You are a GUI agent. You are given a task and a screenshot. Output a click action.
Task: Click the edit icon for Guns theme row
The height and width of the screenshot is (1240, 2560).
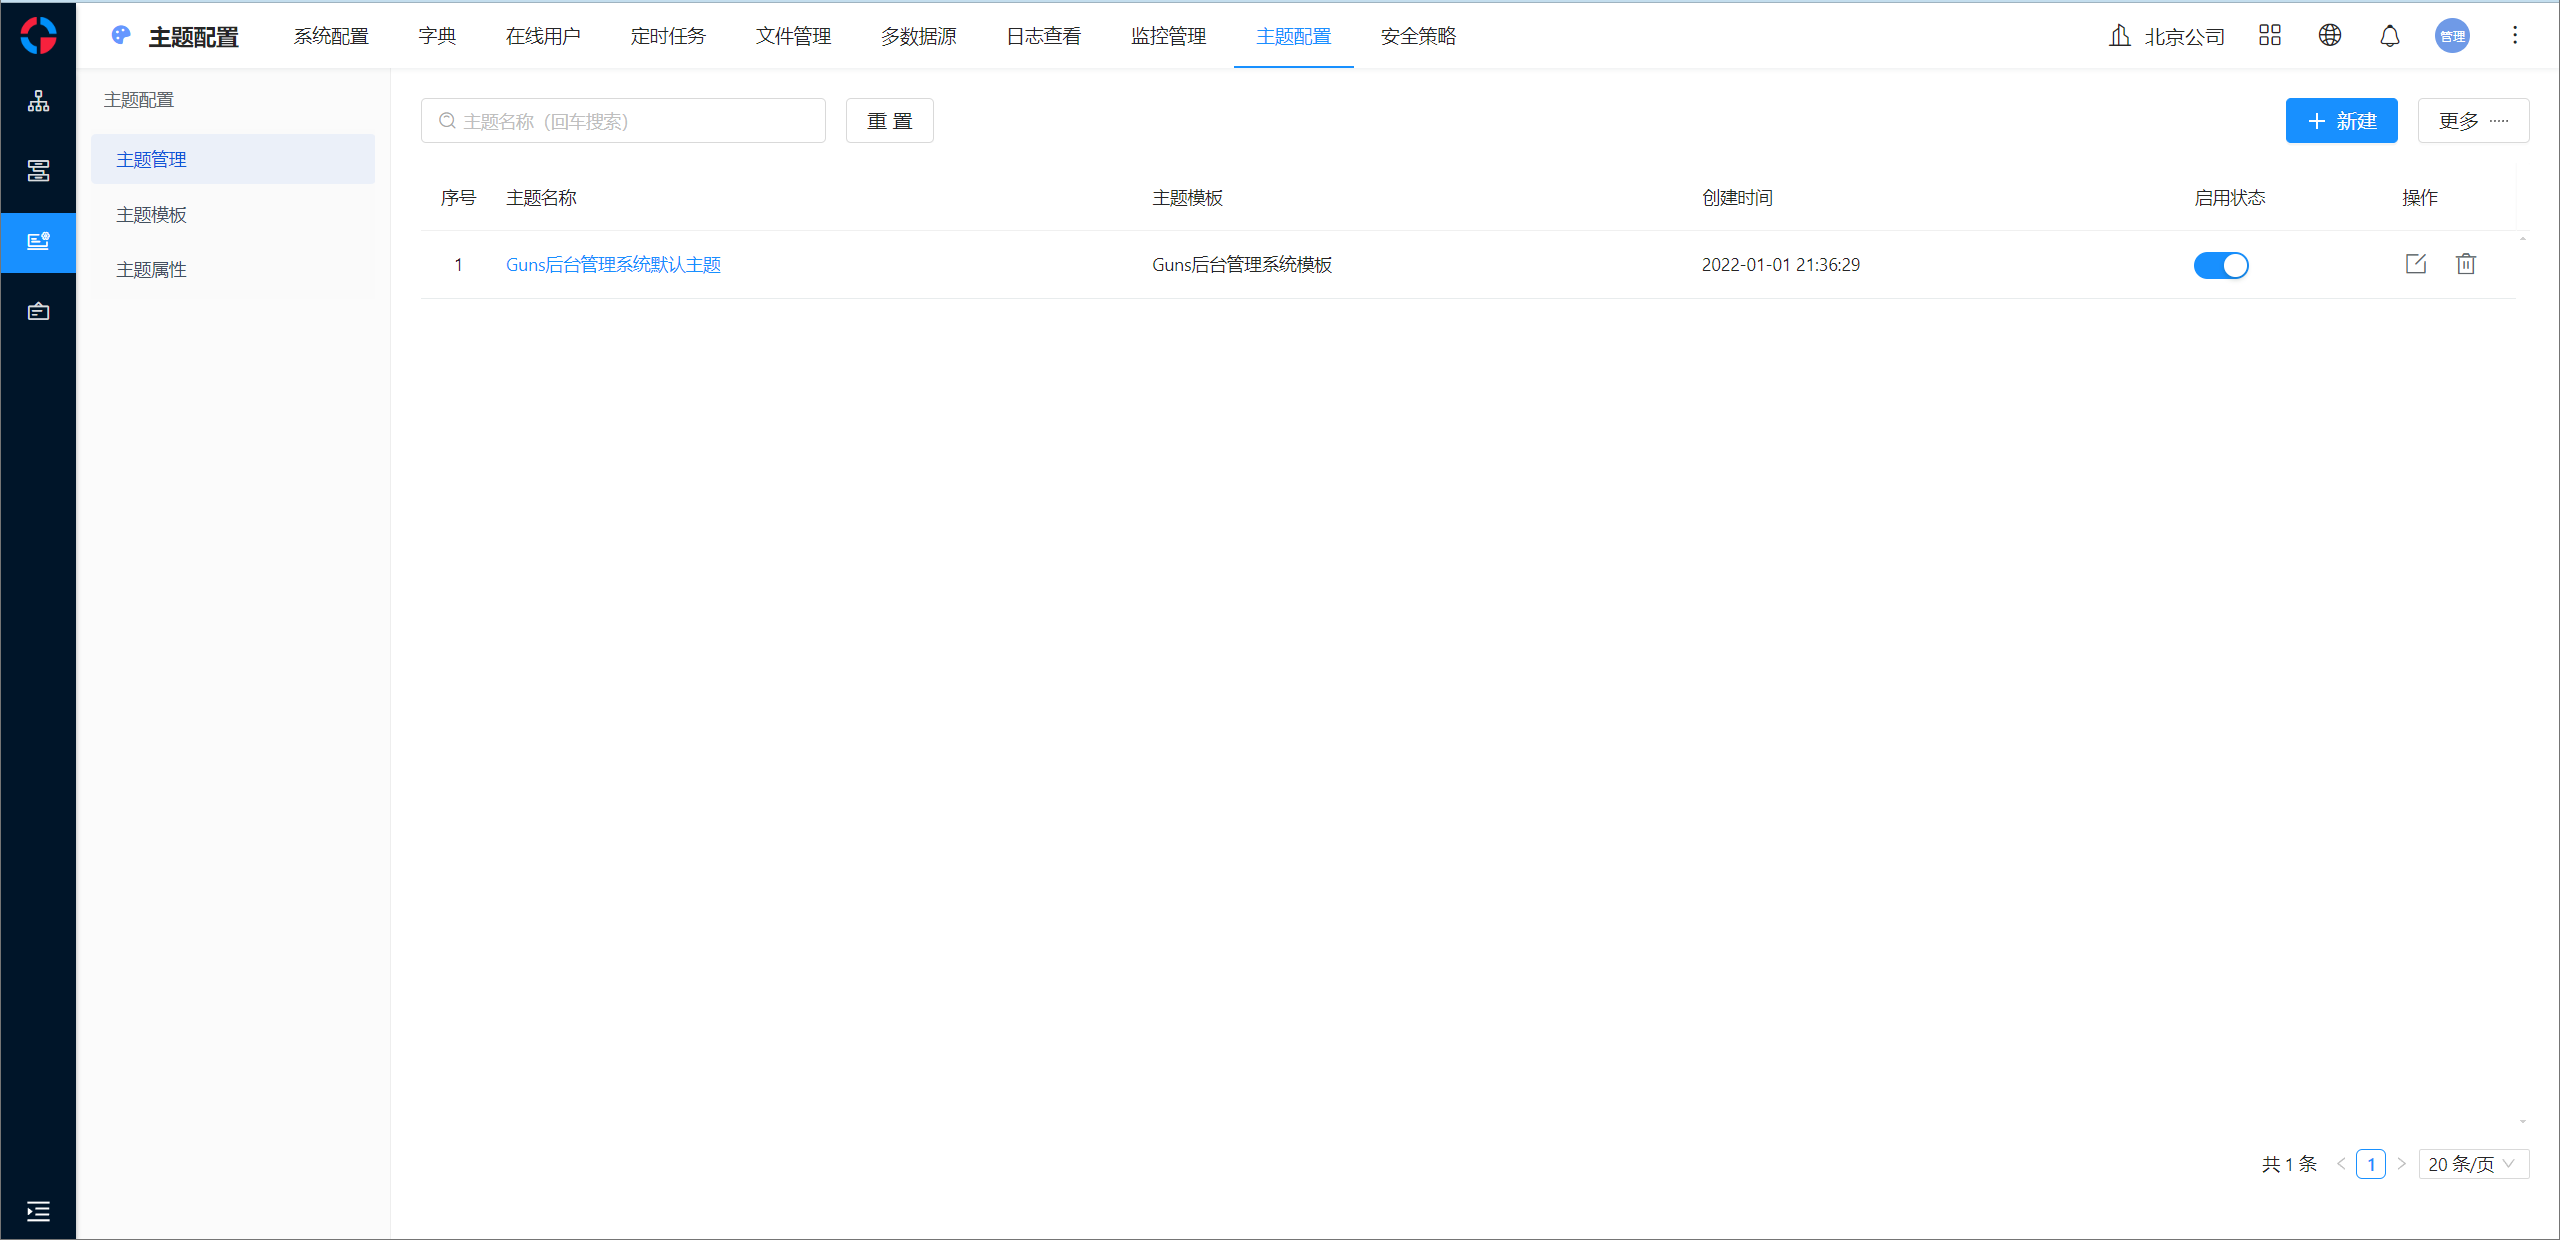[x=2416, y=264]
